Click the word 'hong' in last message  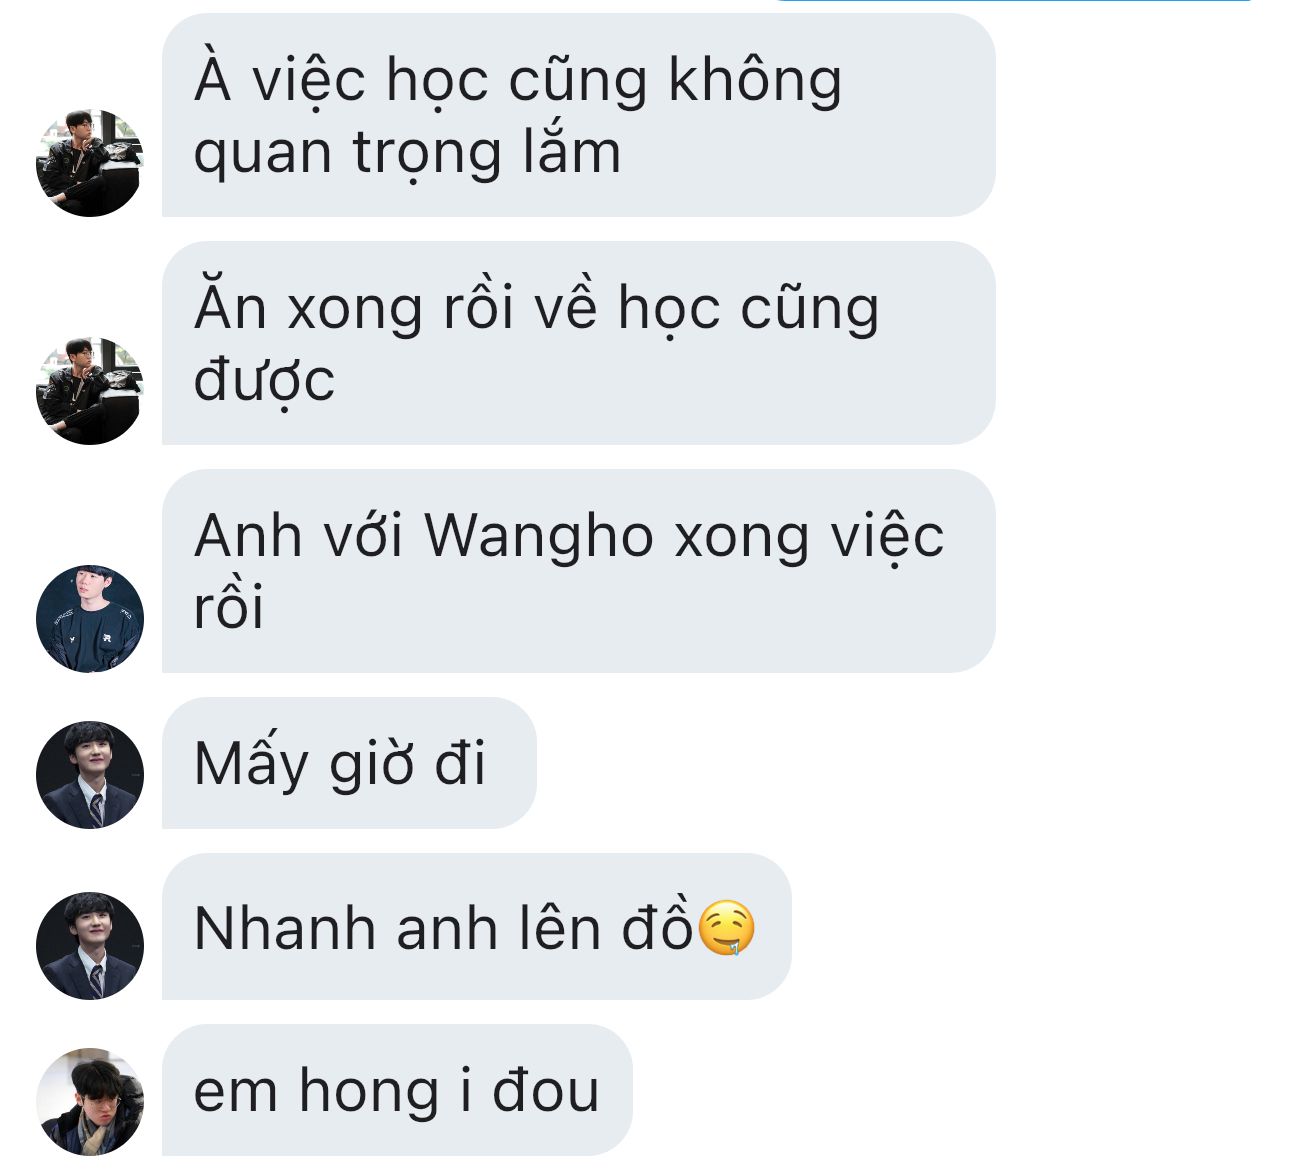point(367,1092)
